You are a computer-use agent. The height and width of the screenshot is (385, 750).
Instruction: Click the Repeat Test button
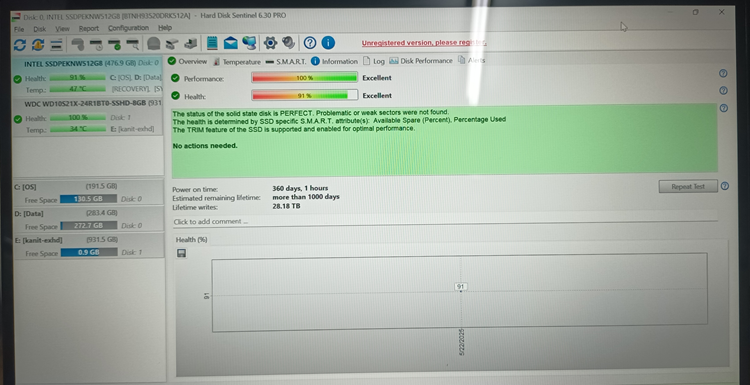[x=688, y=187]
